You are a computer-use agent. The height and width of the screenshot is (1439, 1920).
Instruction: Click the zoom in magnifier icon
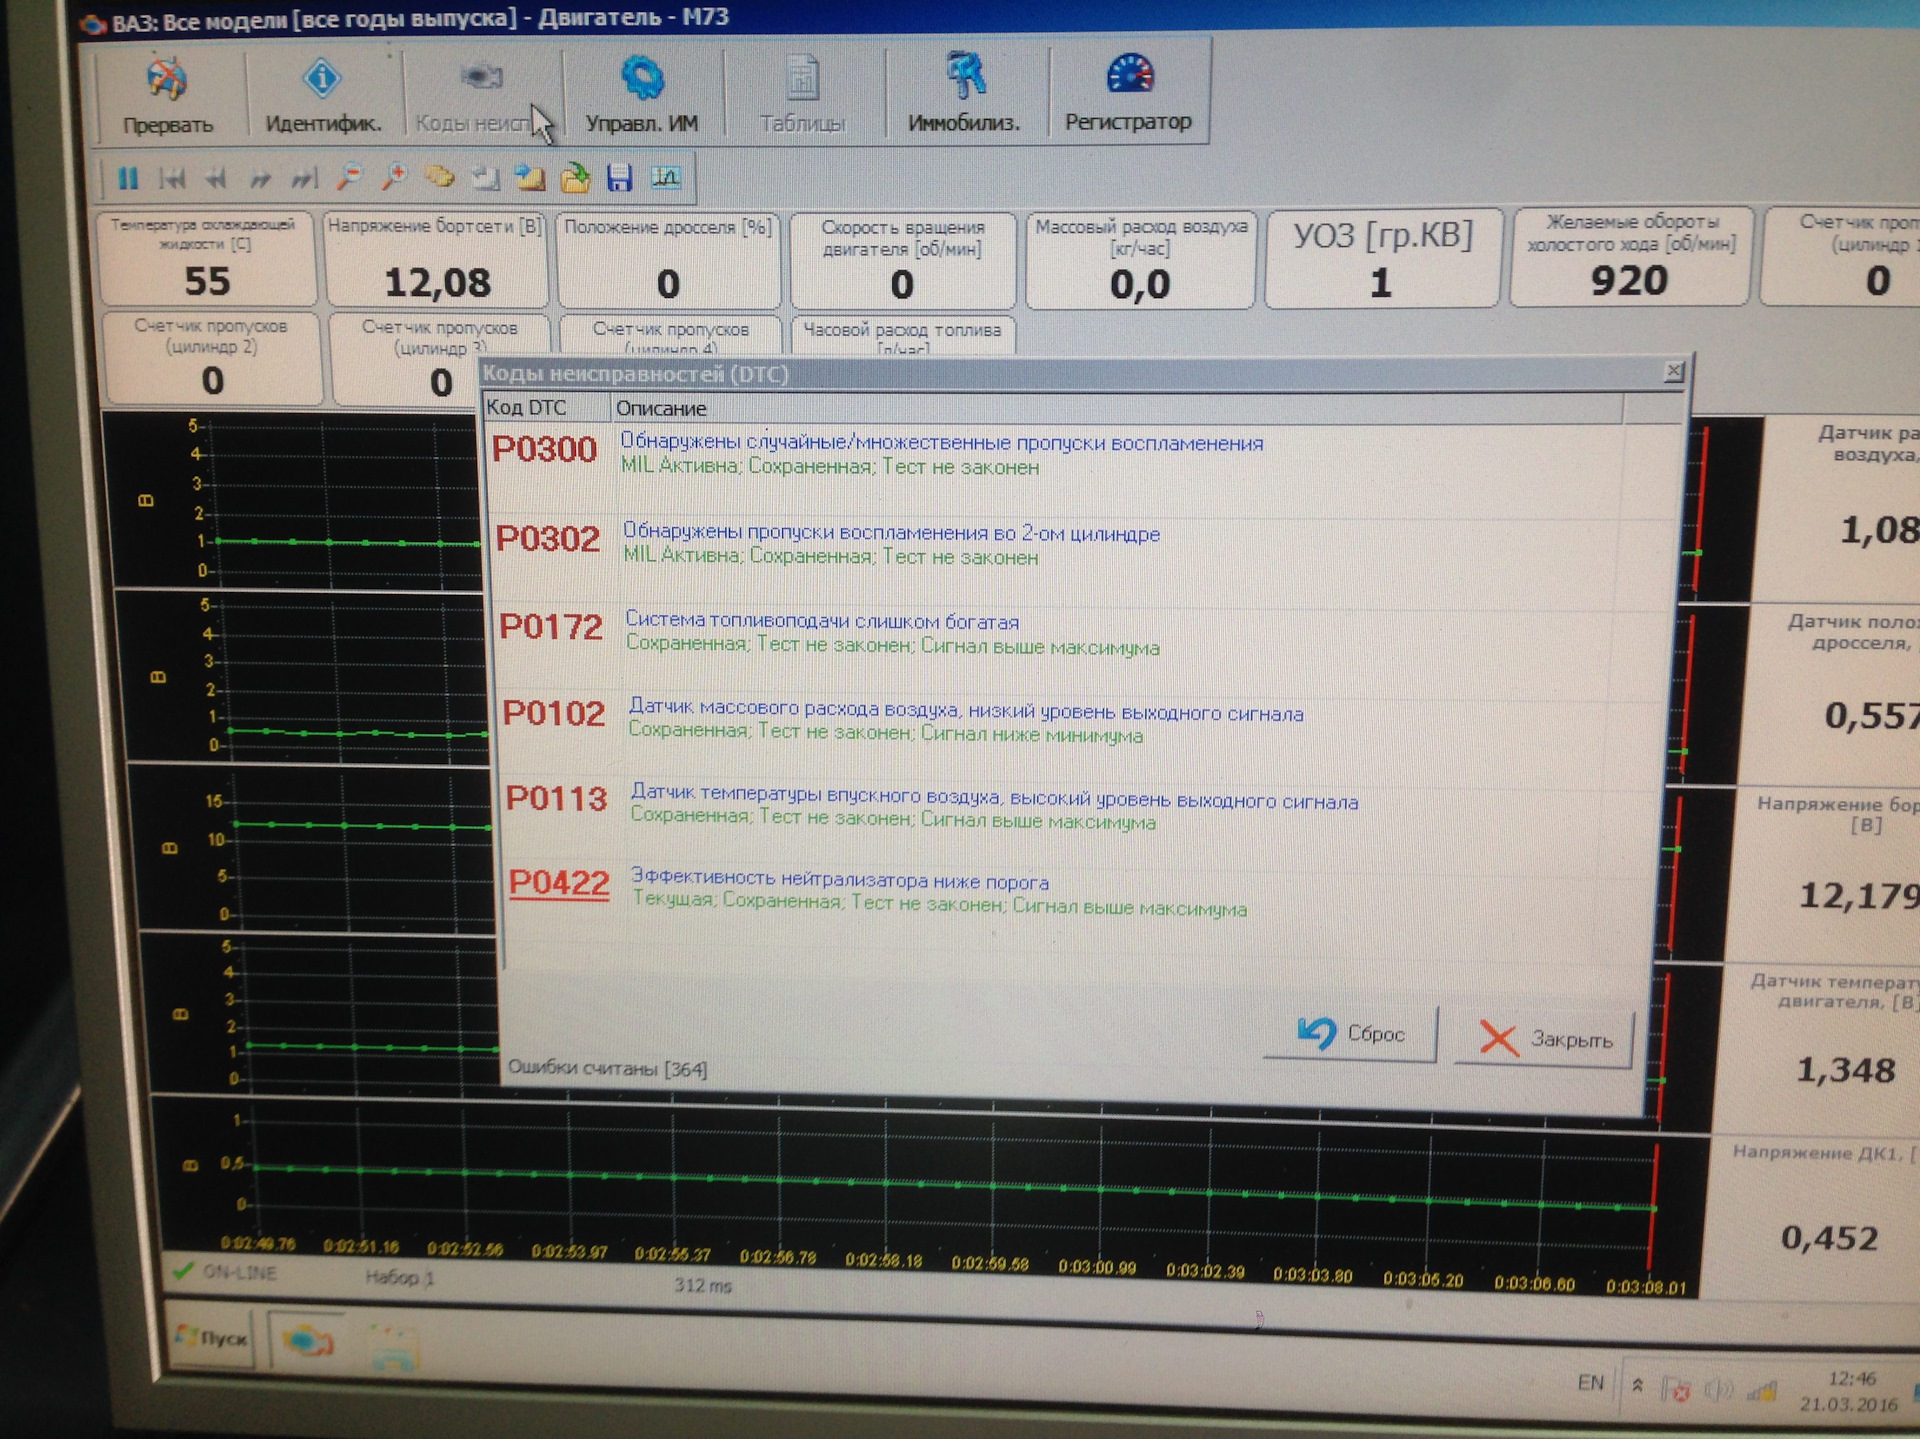(394, 178)
